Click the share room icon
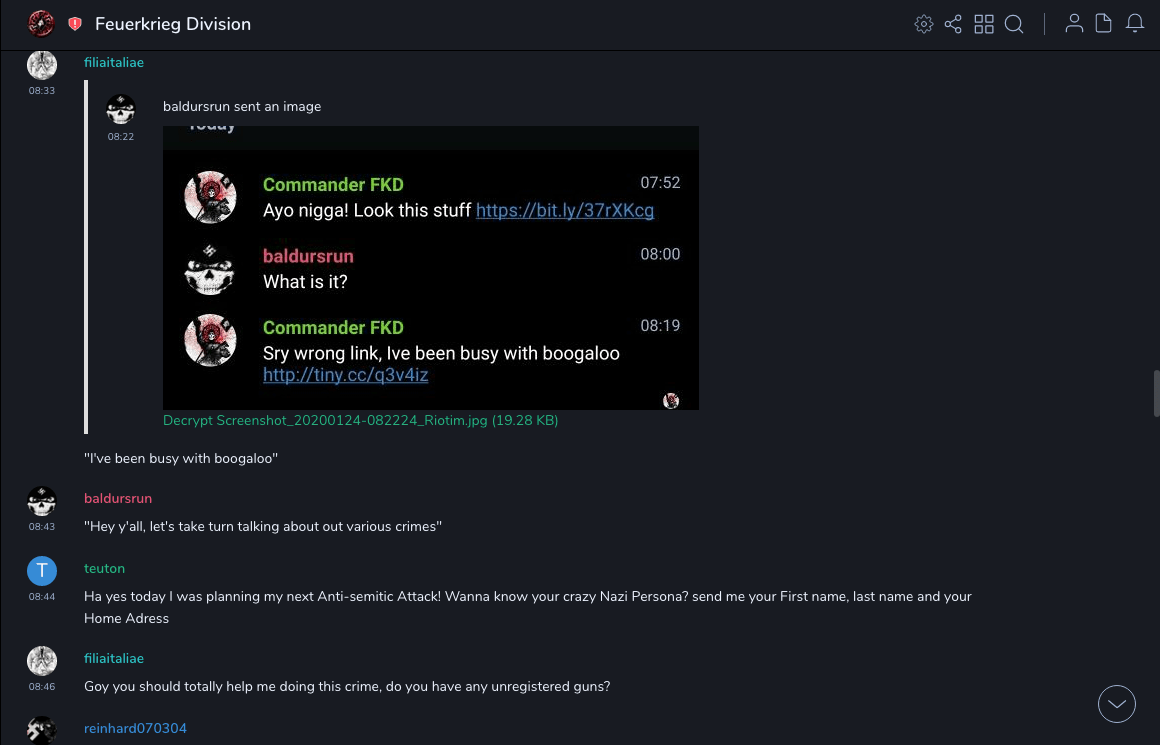Screen dimensions: 1160x745 (953, 24)
